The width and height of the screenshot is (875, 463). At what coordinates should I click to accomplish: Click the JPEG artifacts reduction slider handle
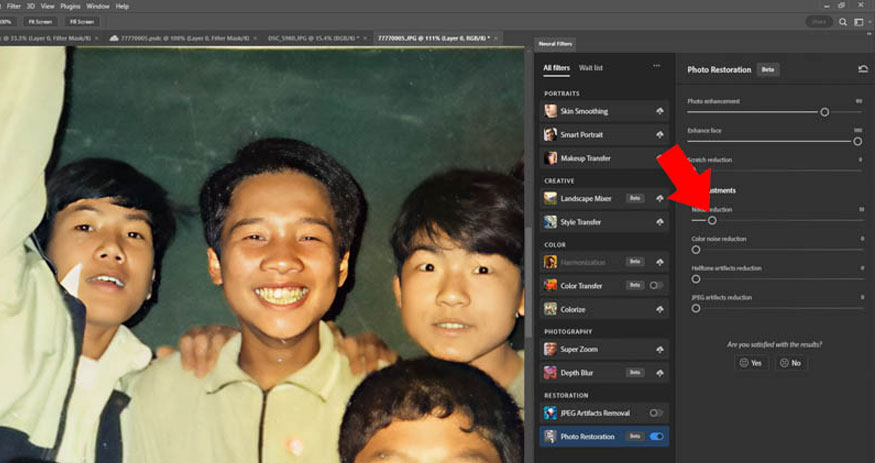[x=696, y=308]
